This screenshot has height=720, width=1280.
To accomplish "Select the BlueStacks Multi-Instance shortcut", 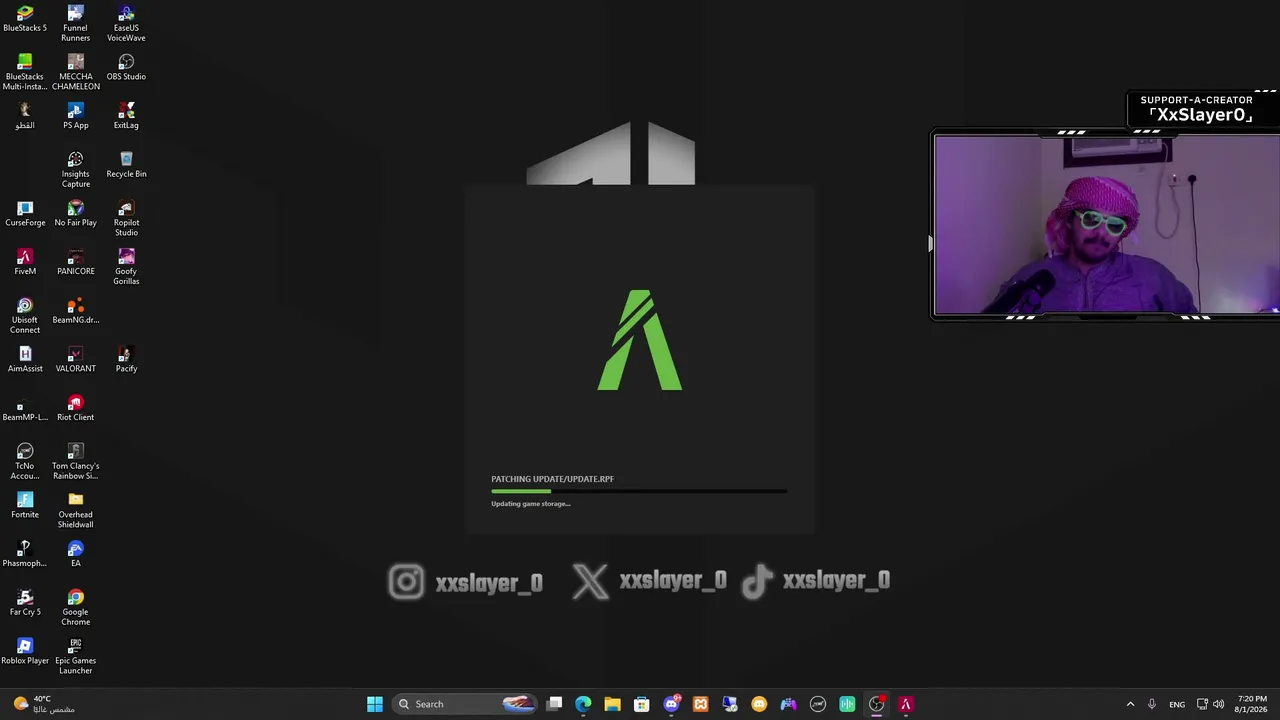I will [25, 72].
